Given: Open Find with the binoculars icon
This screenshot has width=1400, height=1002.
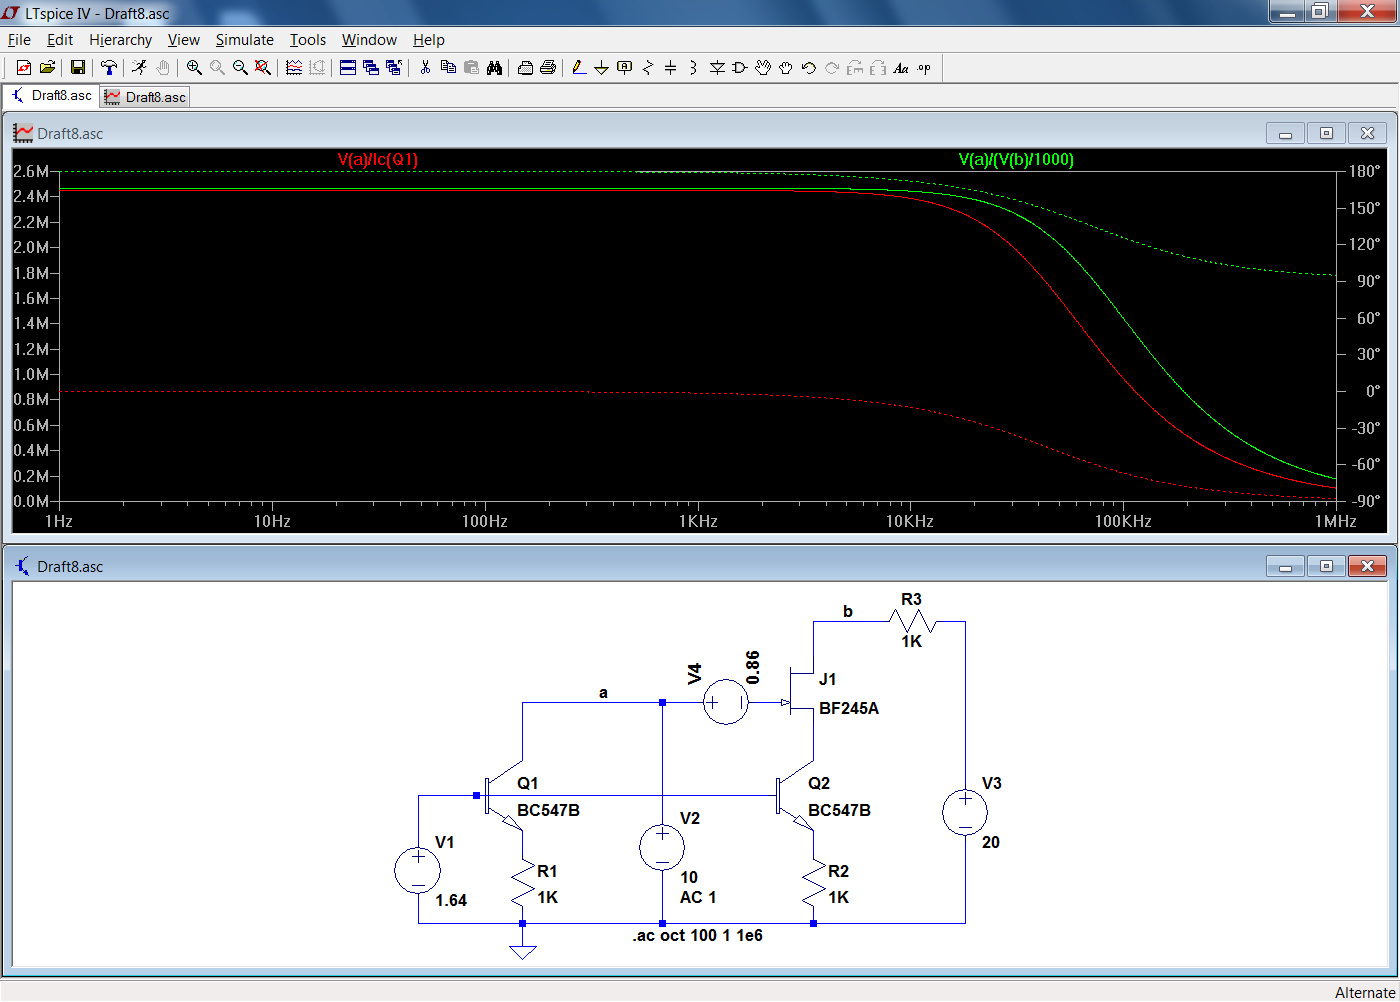Looking at the screenshot, I should (x=494, y=67).
